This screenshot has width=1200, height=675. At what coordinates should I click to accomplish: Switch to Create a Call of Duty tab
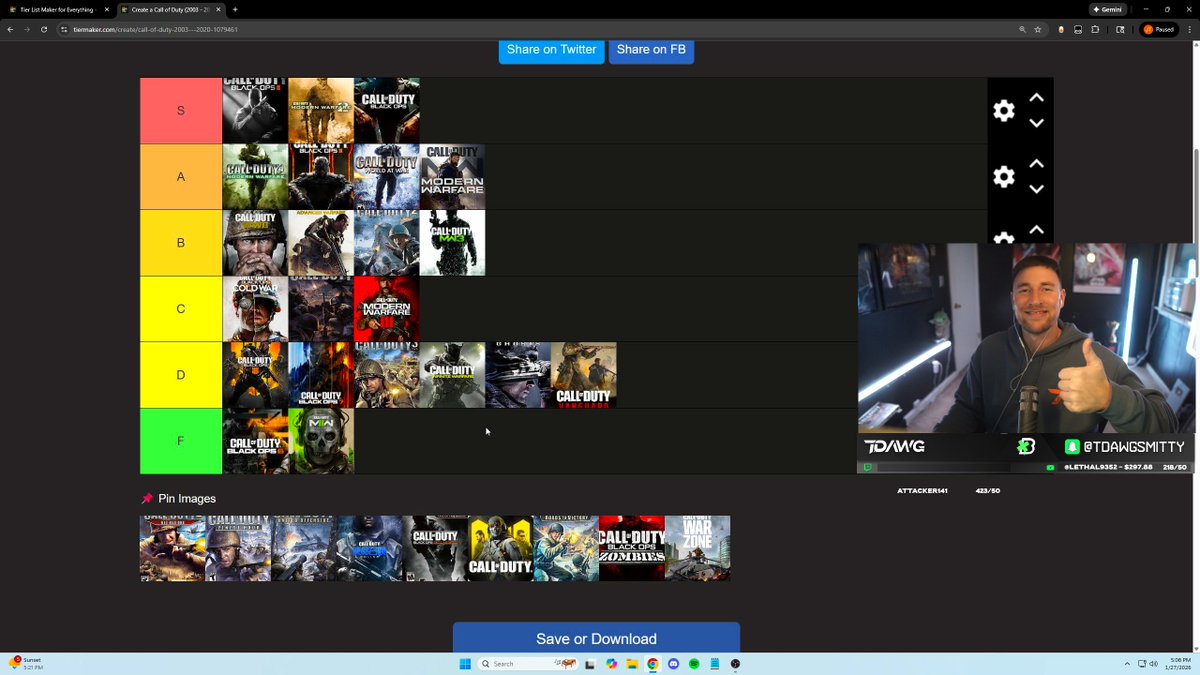click(x=168, y=9)
